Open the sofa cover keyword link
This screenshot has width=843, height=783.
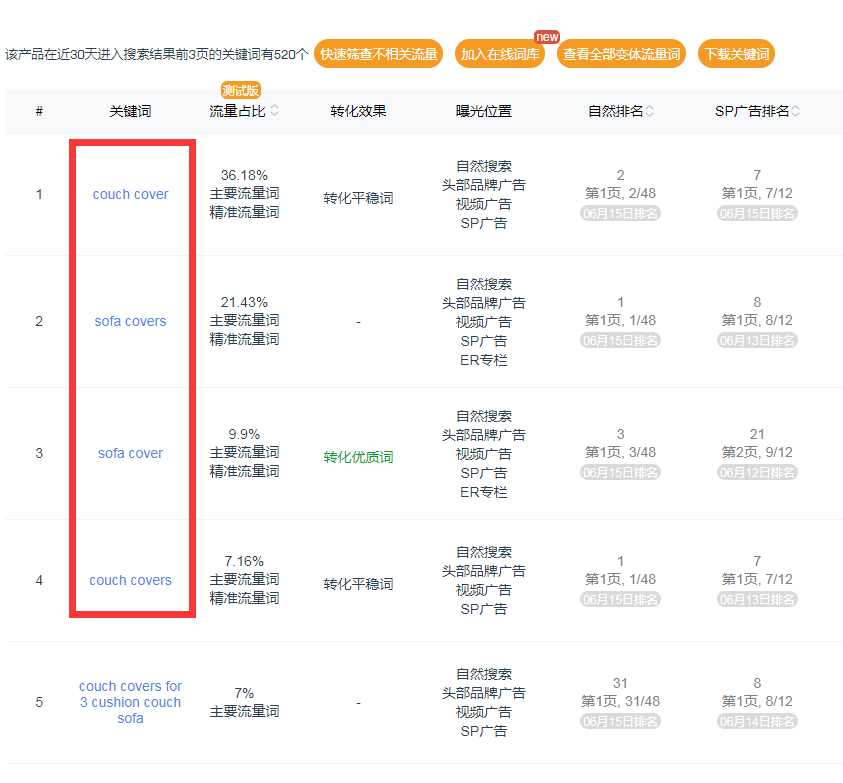(131, 453)
